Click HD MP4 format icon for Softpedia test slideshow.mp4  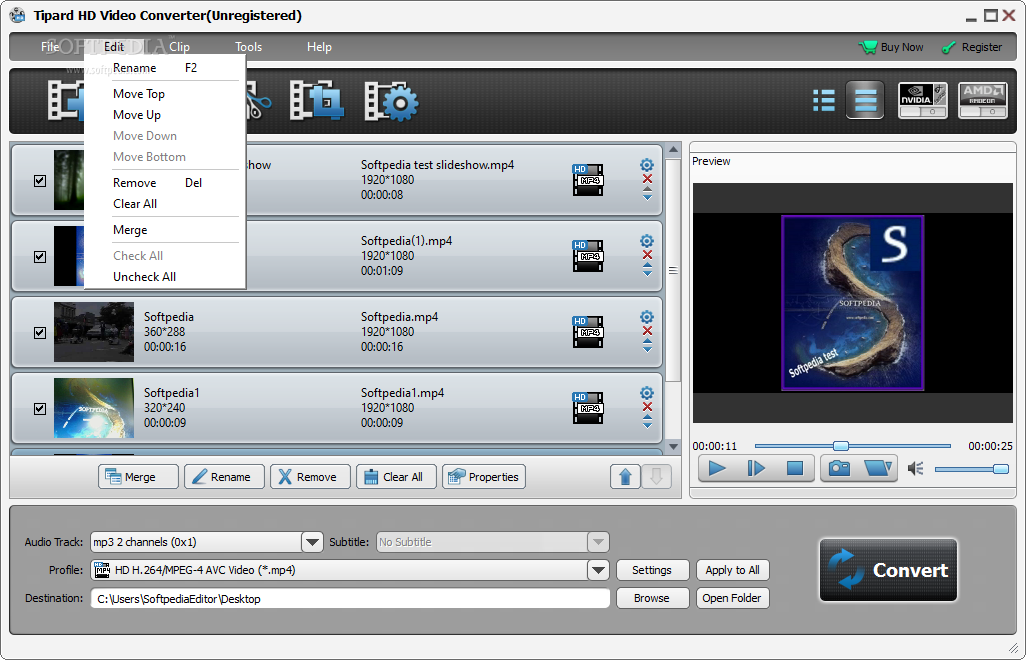(588, 180)
